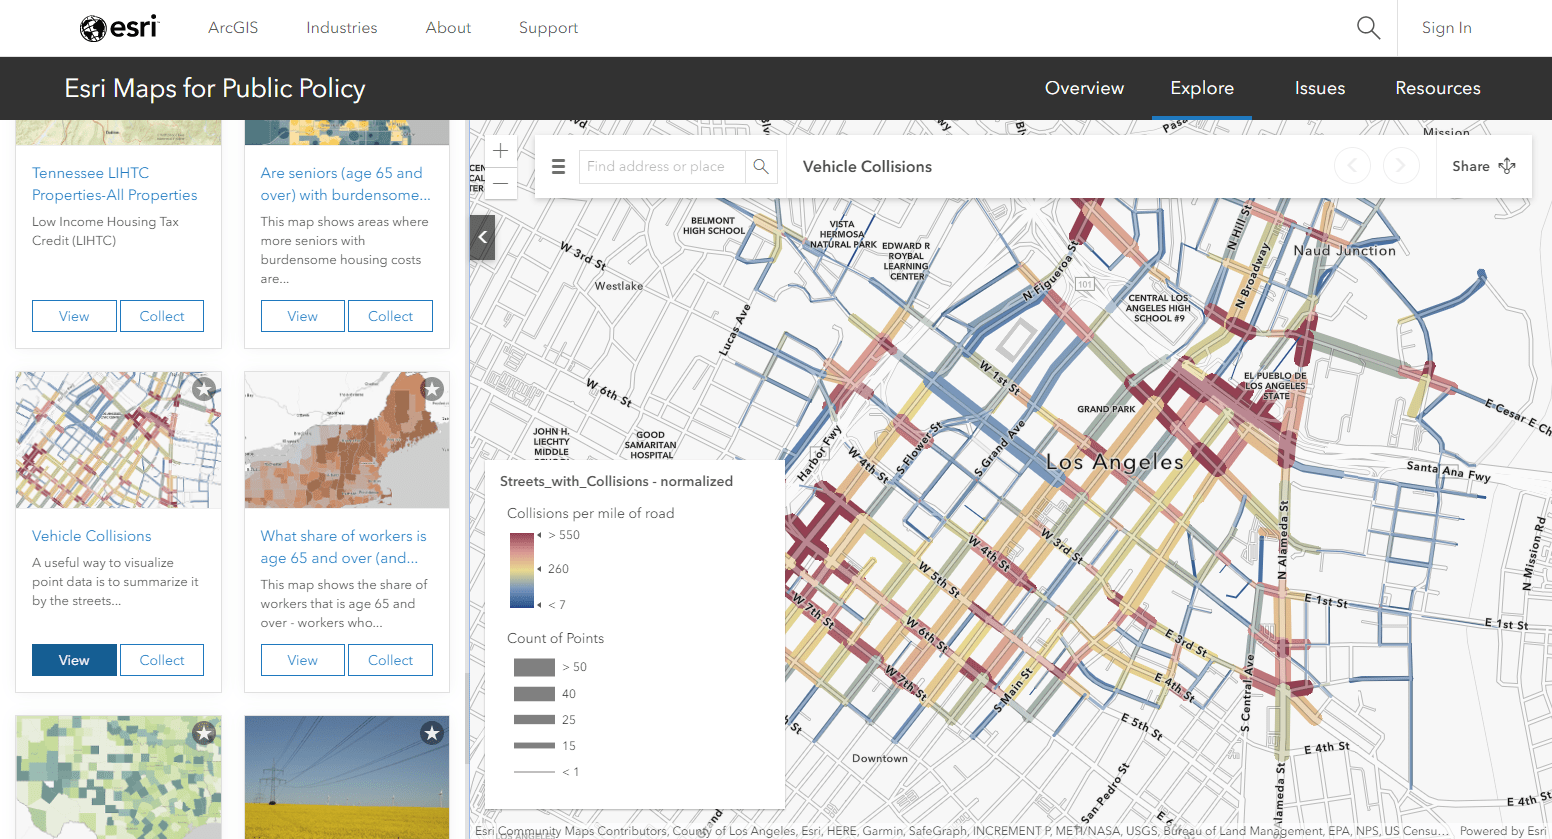Open the ArcGIS menu
The height and width of the screenshot is (839, 1552).
[233, 28]
